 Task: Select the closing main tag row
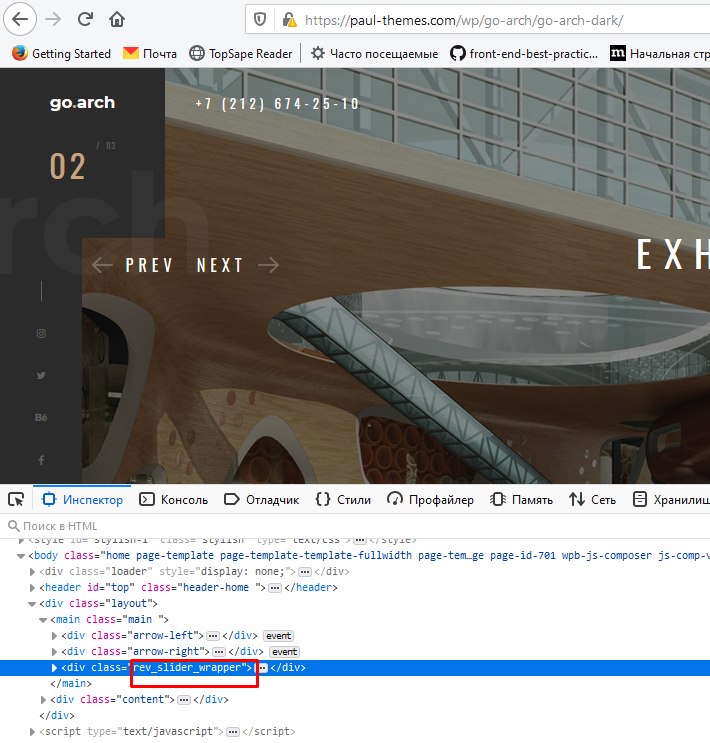(x=355, y=683)
